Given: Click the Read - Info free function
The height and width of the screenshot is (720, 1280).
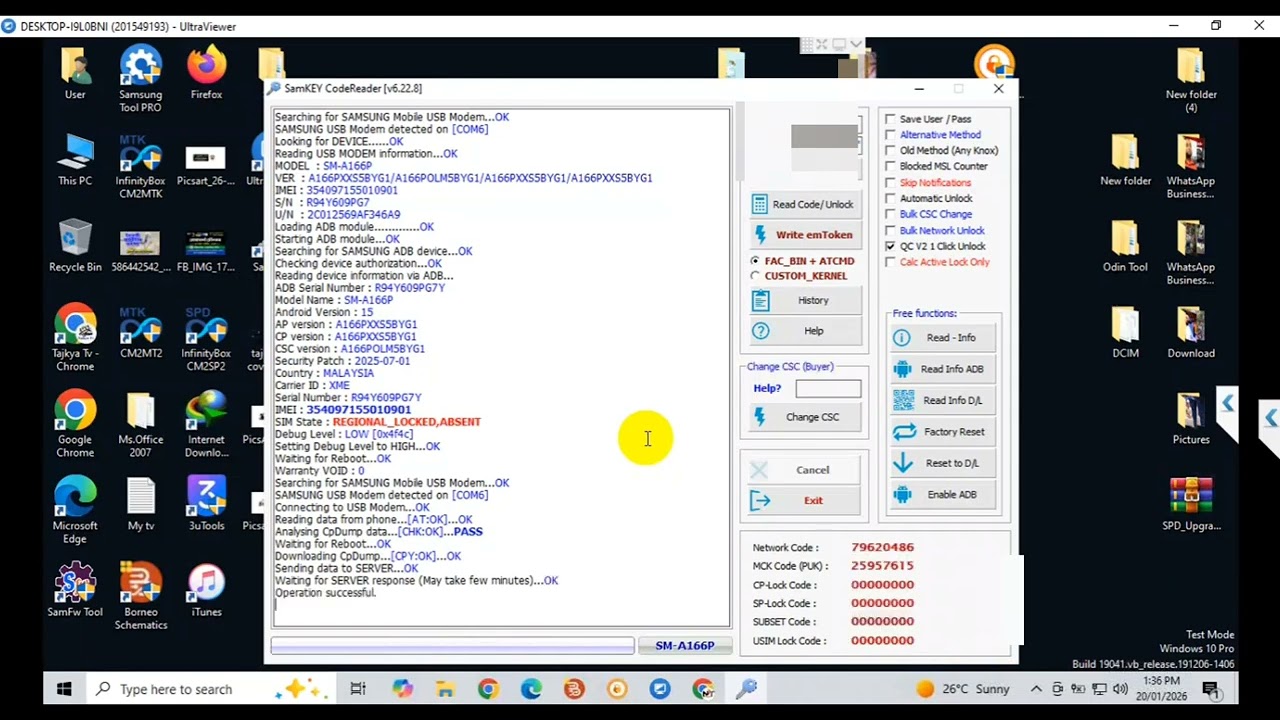Looking at the screenshot, I should (943, 338).
